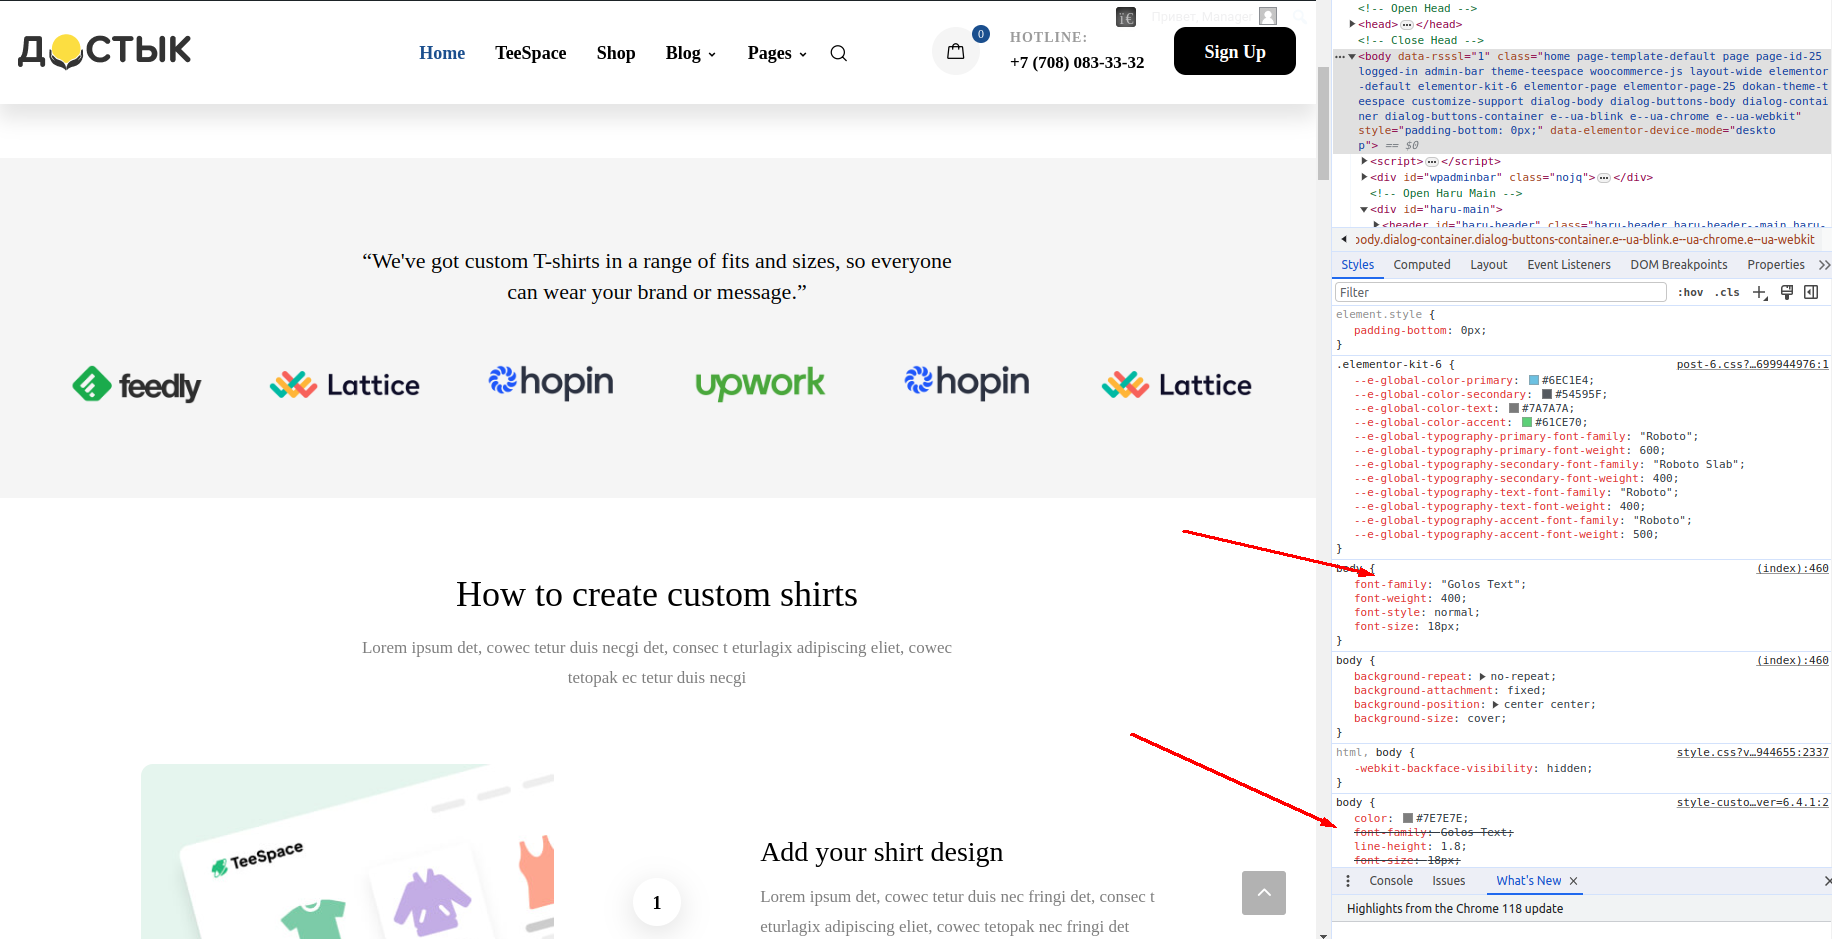The width and height of the screenshot is (1832, 939).
Task: Show more DevTools tabs via double chevron
Action: (x=1824, y=265)
